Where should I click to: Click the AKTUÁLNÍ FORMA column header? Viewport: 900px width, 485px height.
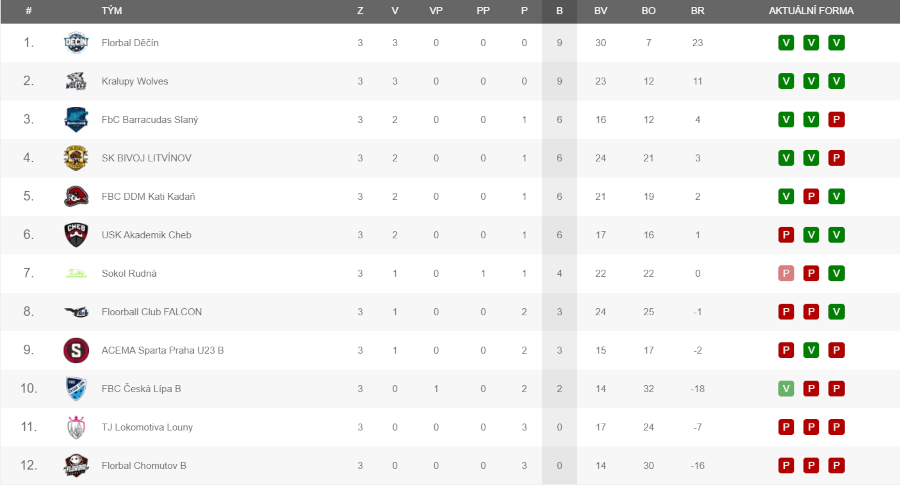point(811,11)
